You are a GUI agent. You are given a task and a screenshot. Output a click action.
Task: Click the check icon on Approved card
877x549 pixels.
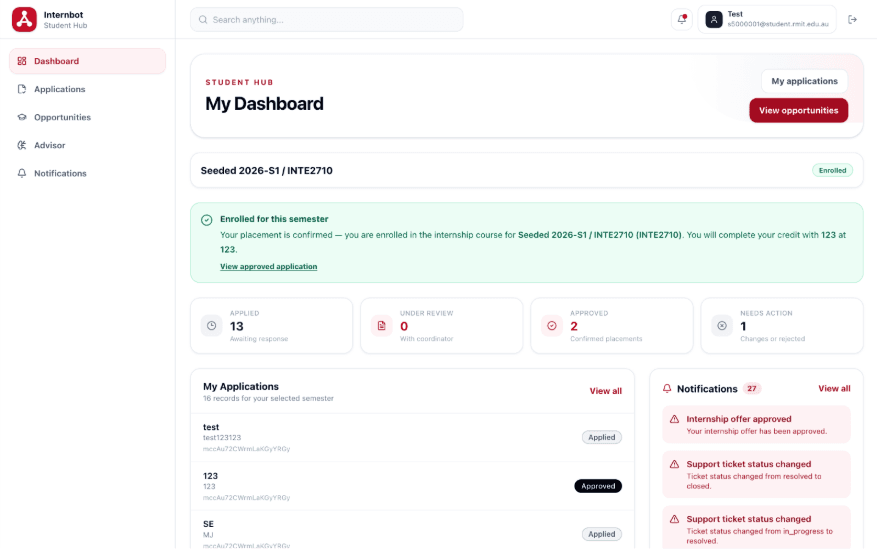tap(551, 325)
